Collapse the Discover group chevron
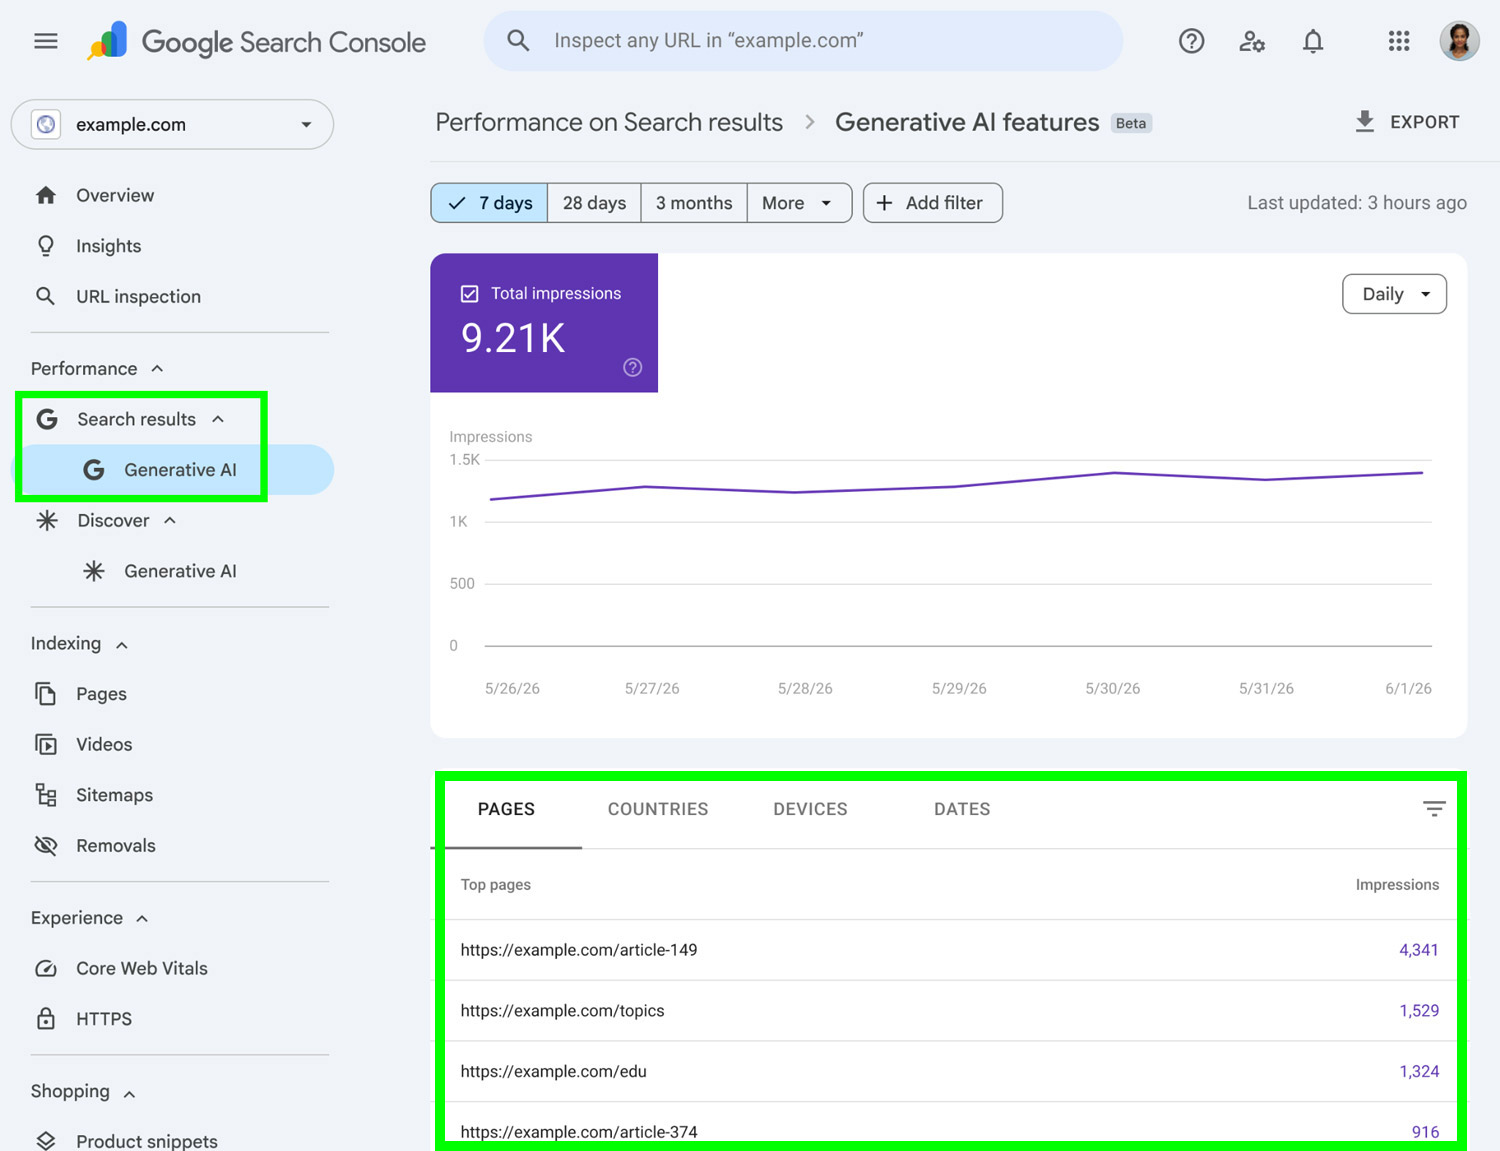 pos(170,521)
